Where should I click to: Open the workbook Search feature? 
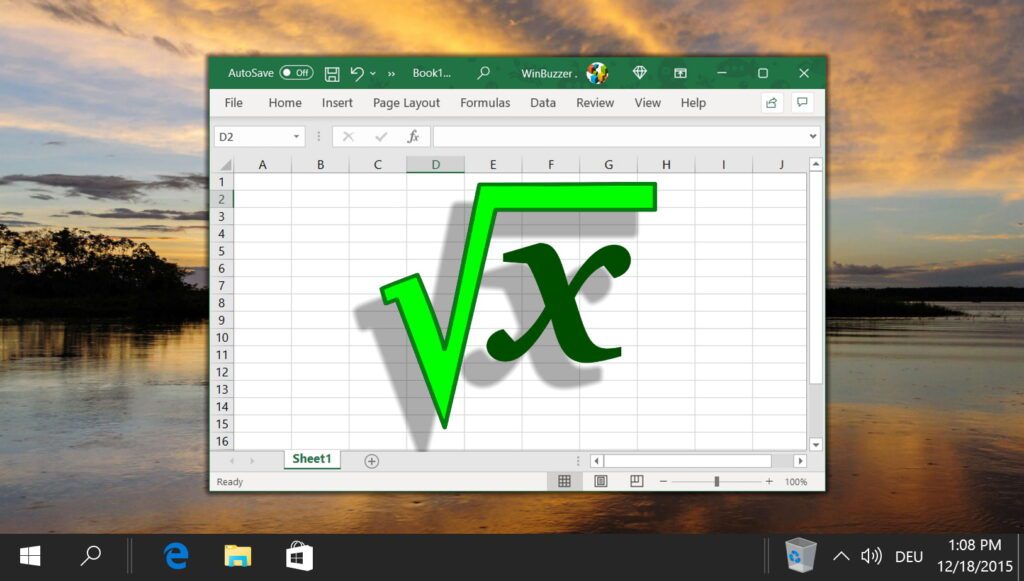click(x=483, y=73)
